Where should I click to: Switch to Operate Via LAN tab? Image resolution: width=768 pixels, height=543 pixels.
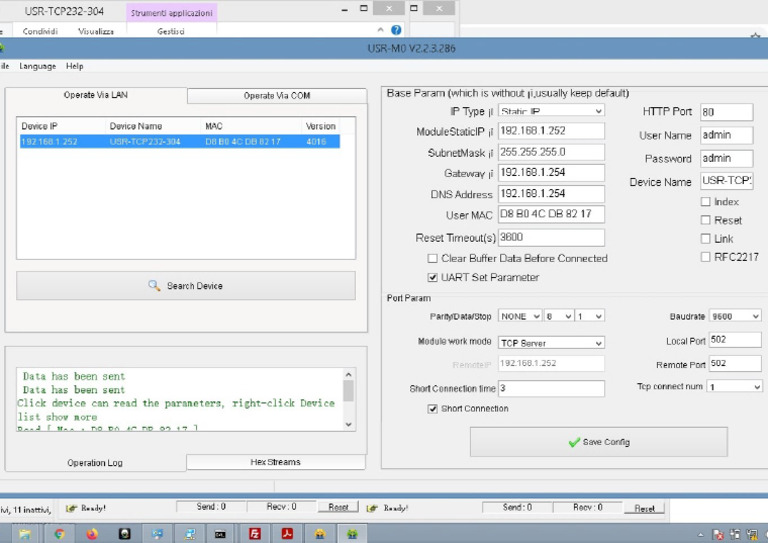pyautogui.click(x=96, y=95)
